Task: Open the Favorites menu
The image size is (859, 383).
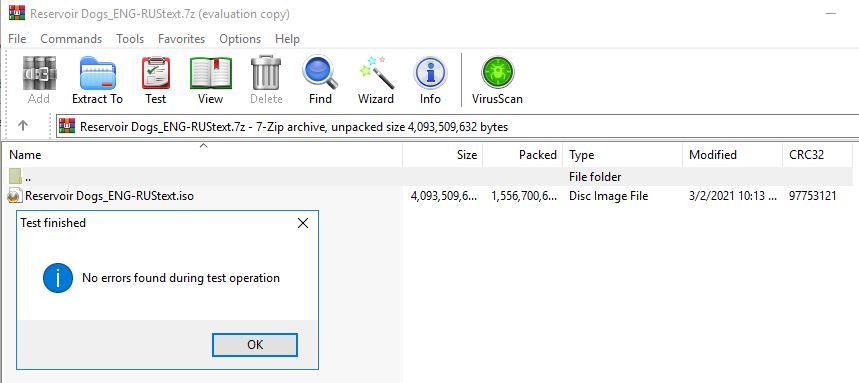Action: point(181,39)
